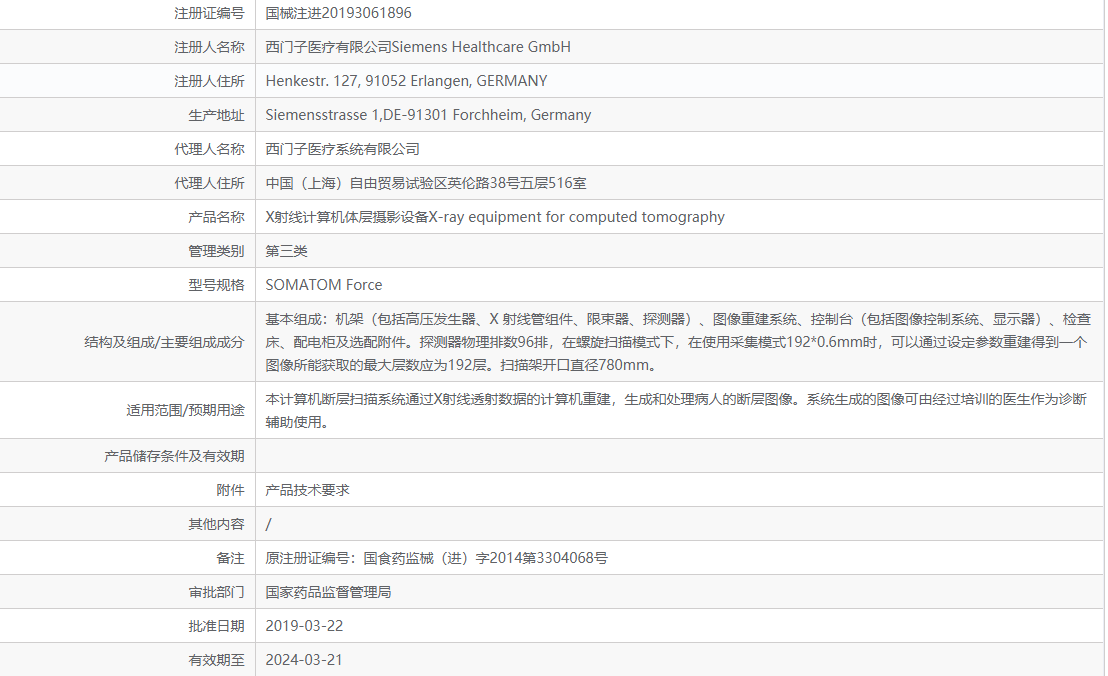Click the 附件 label

[230, 490]
